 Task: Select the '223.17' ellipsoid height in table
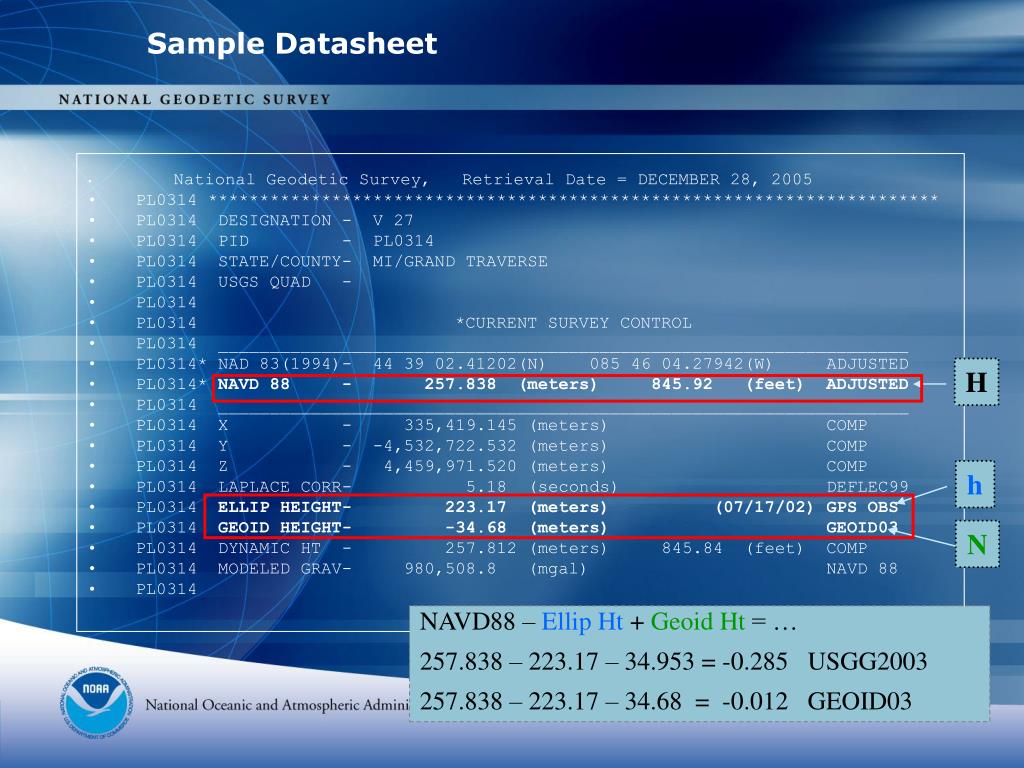click(475, 507)
